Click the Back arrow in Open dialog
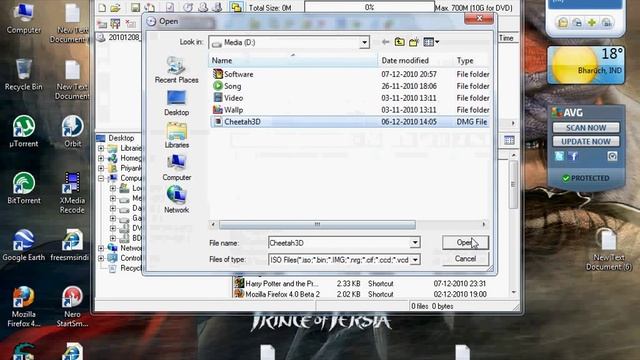640x360 pixels. [385, 42]
